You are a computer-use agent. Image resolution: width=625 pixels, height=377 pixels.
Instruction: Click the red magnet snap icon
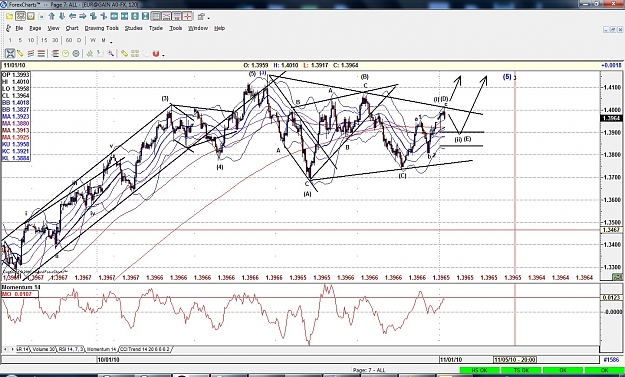[156, 53]
